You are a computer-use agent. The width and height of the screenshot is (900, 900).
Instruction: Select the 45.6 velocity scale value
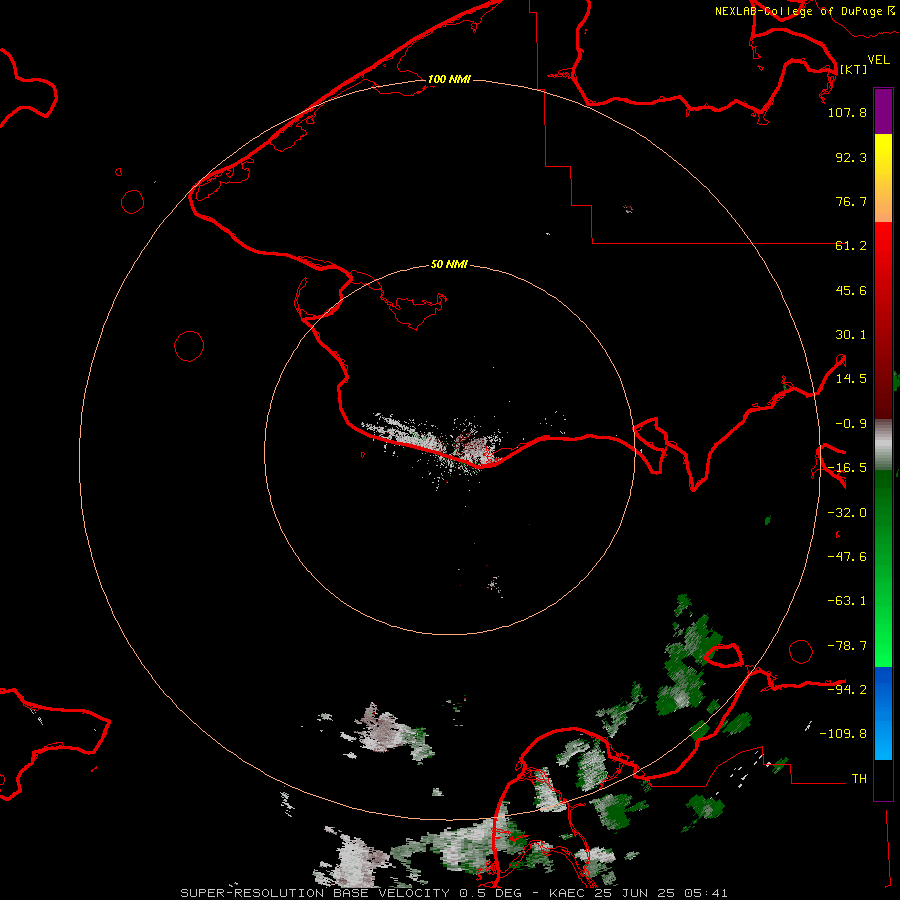pos(851,290)
